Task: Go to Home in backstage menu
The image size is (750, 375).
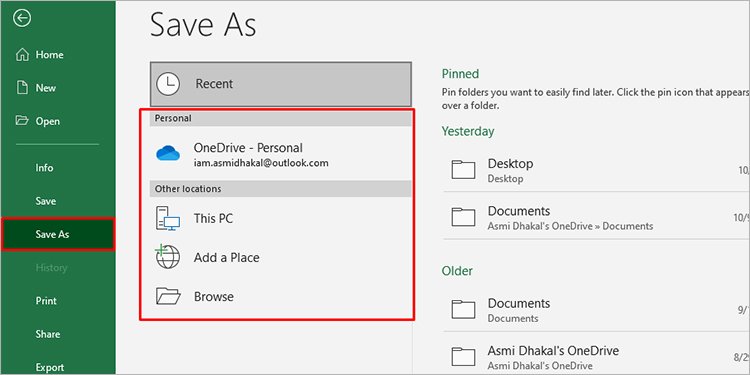Action: (x=58, y=55)
